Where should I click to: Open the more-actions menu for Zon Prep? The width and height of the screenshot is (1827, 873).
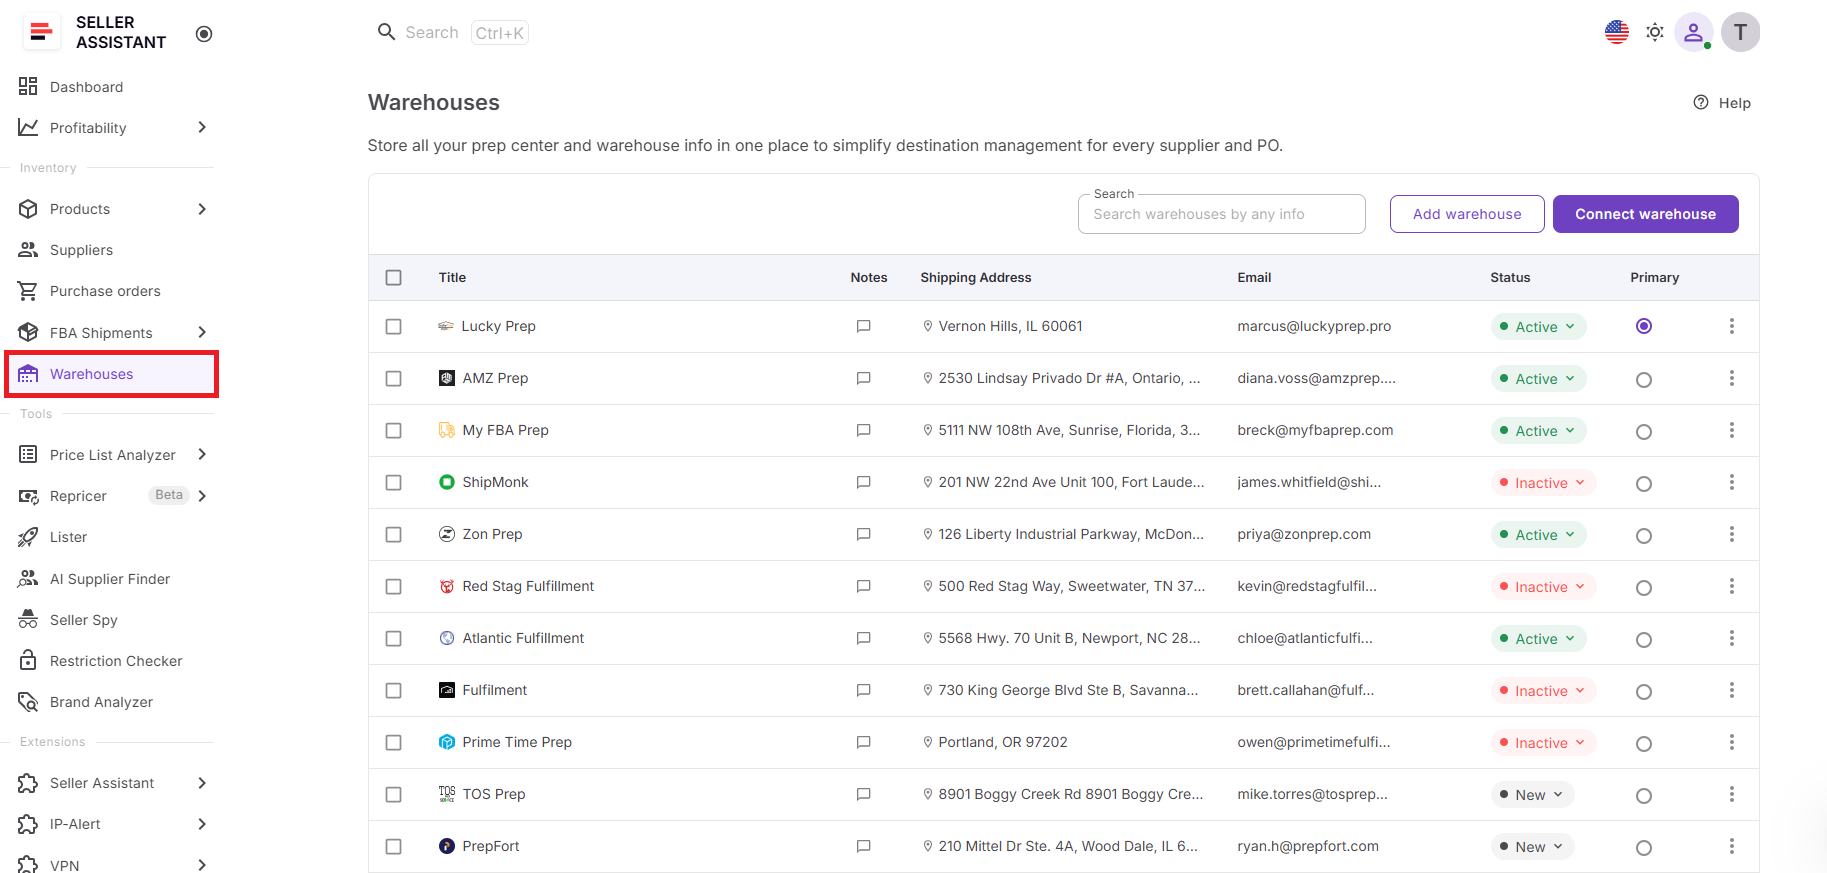1732,534
